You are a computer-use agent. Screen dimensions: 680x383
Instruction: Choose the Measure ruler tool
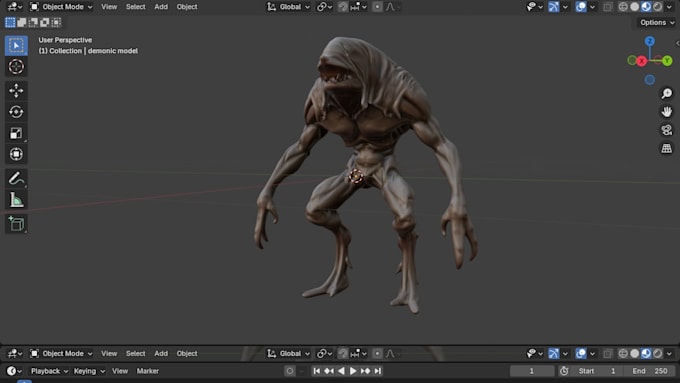point(16,200)
